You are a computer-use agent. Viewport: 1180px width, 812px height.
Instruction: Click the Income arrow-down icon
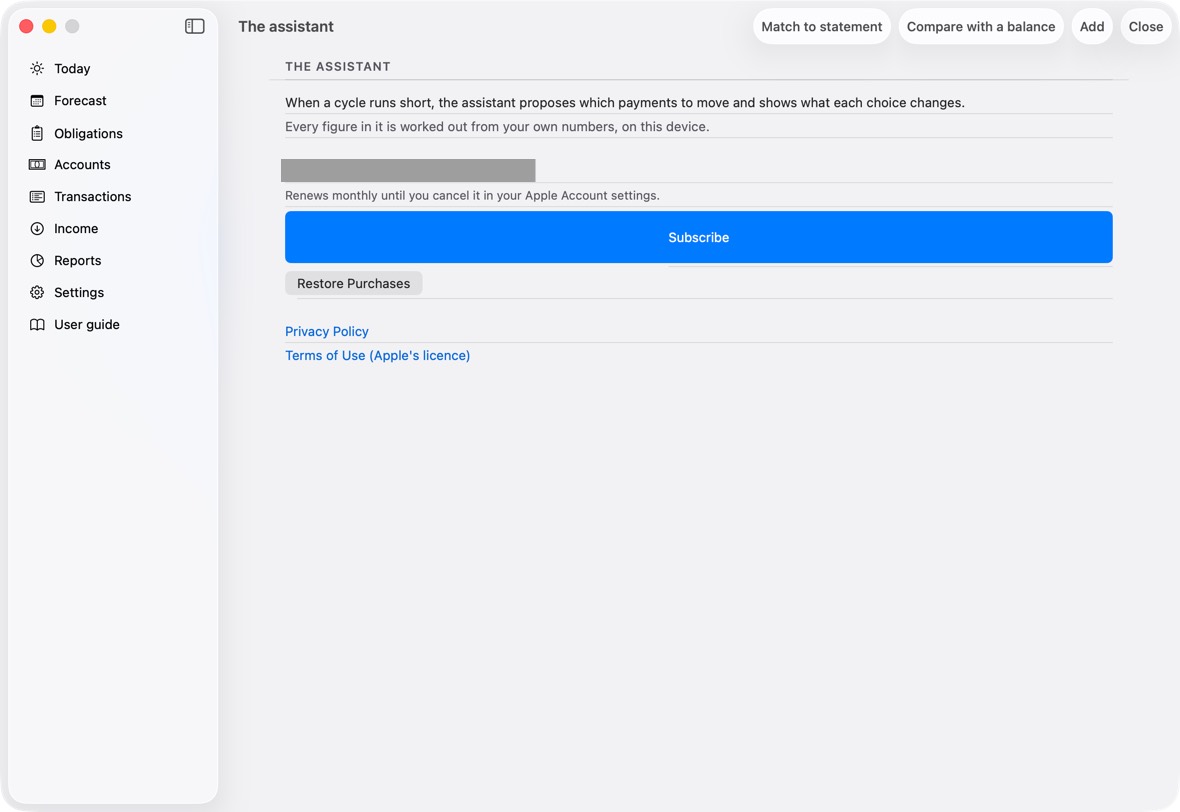click(x=37, y=229)
